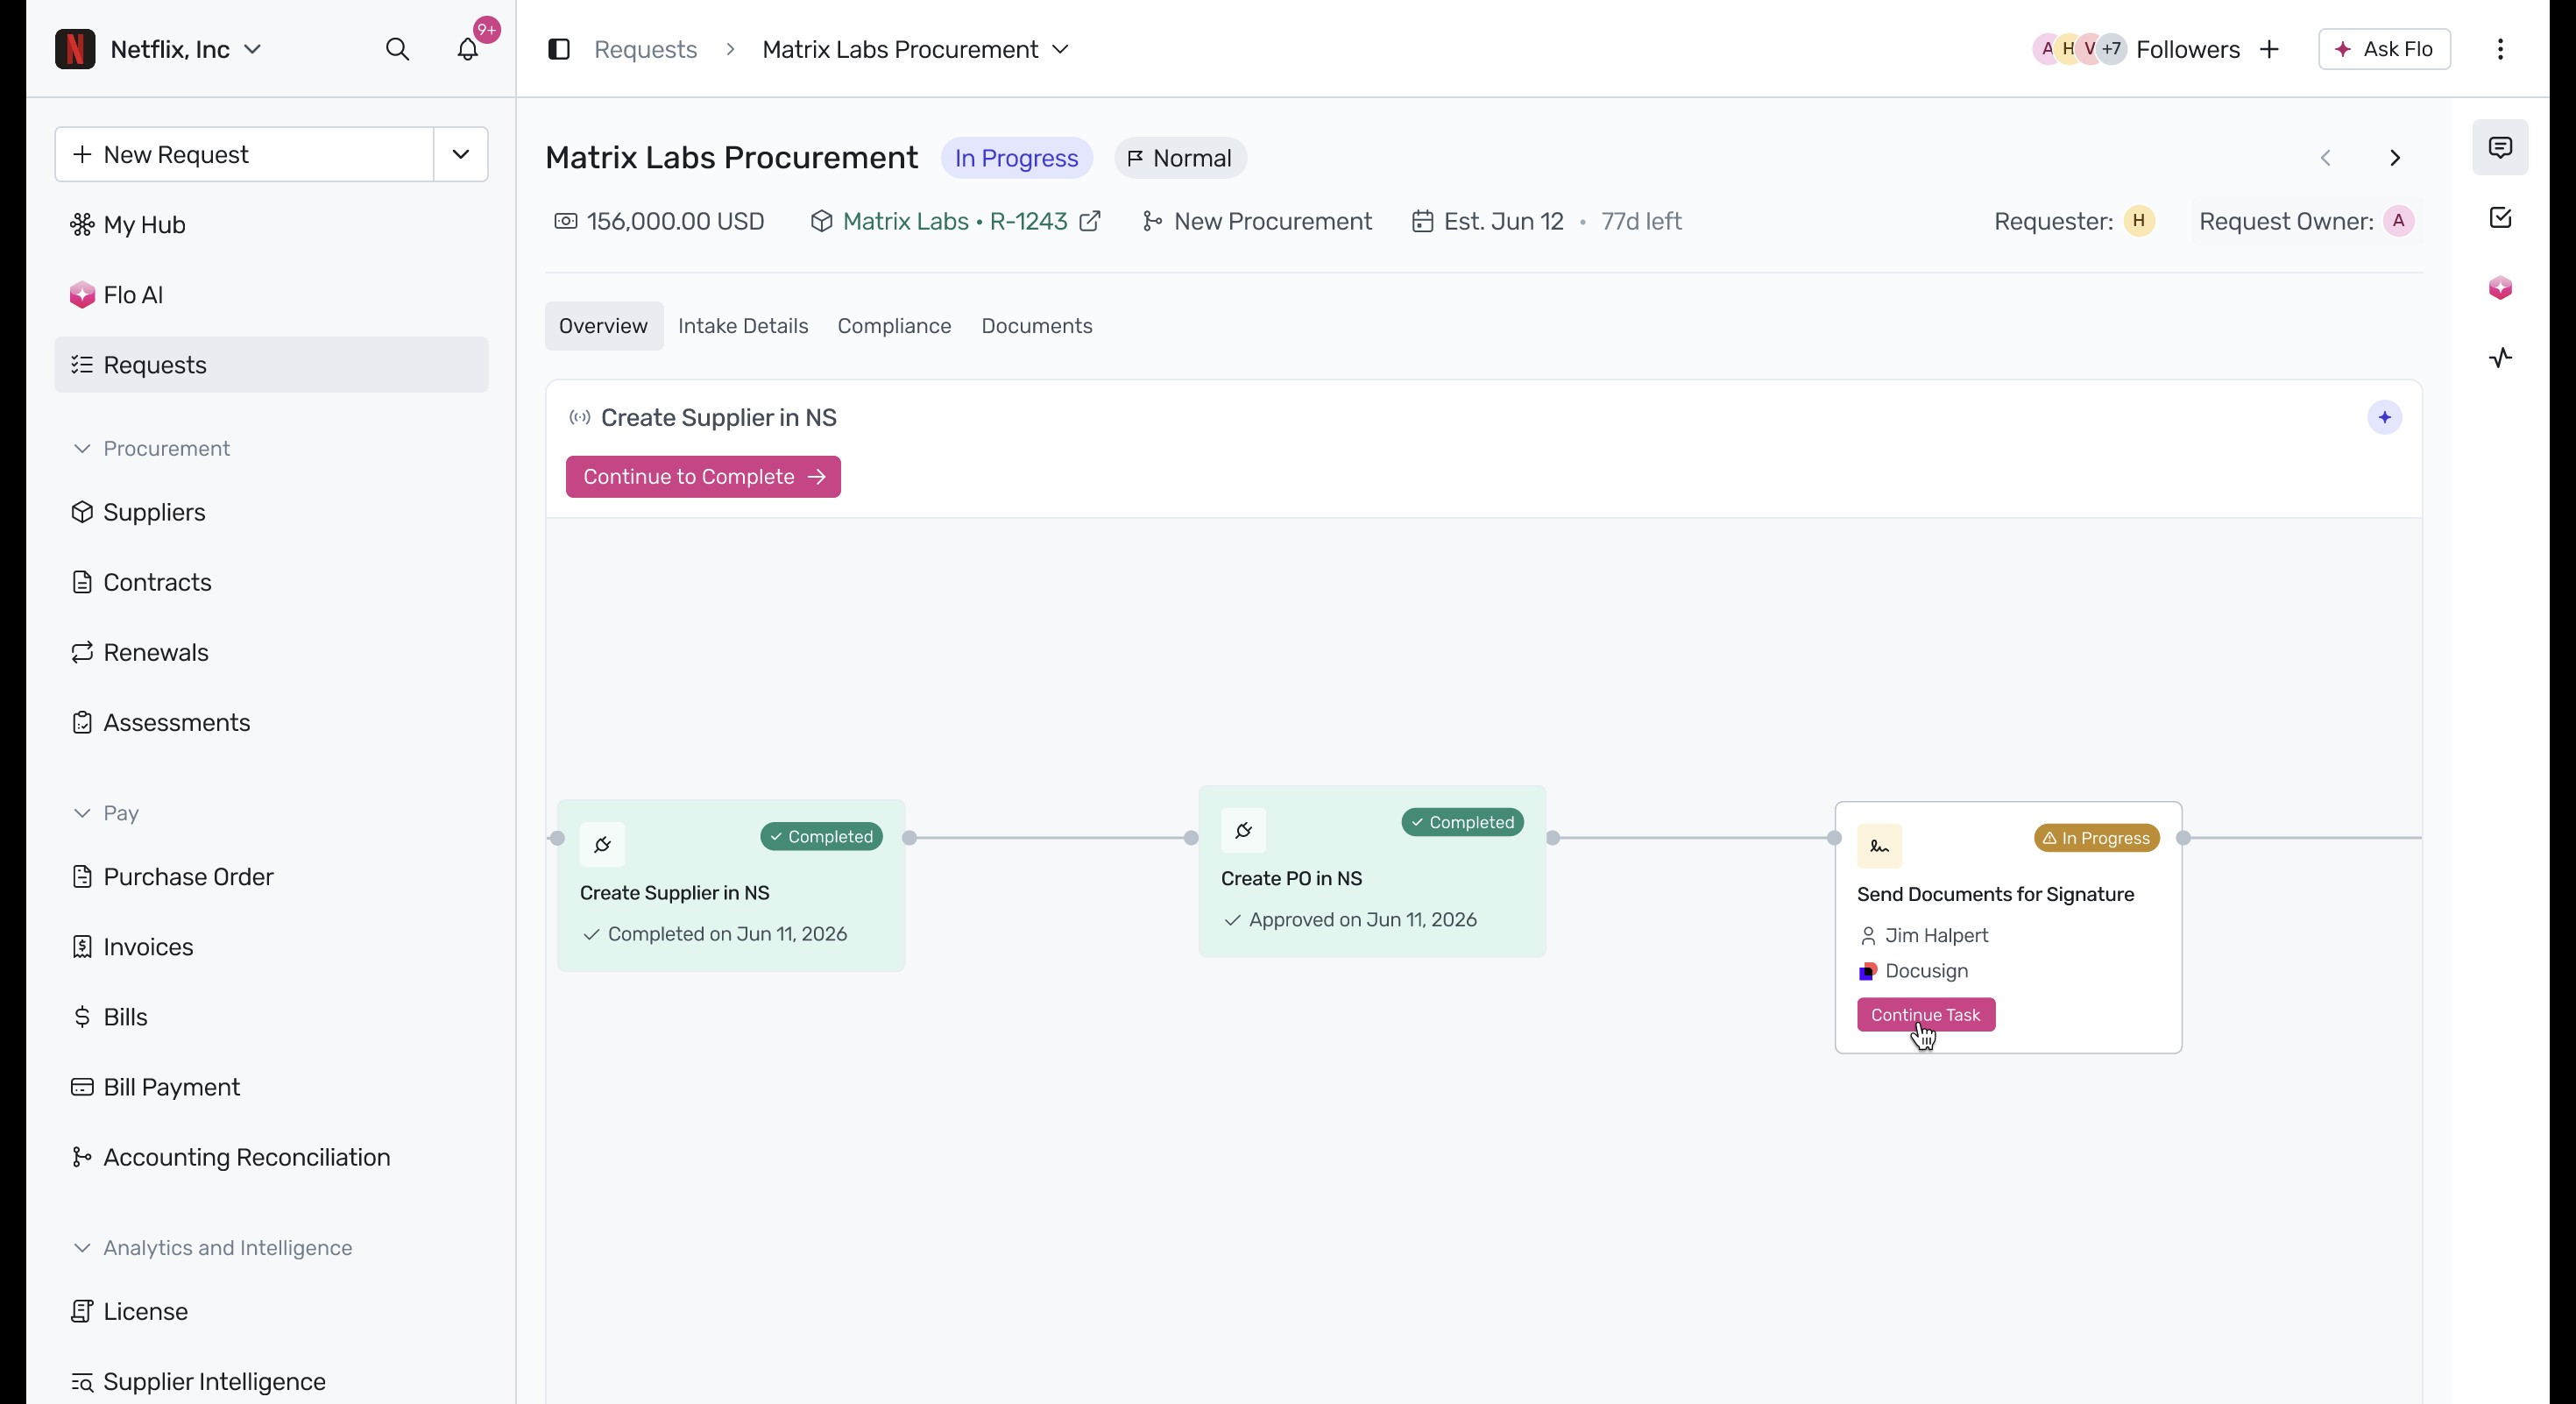The image size is (2576, 1404).
Task: Toggle sidebar panel icon beside Requests breadcrumb
Action: click(559, 49)
